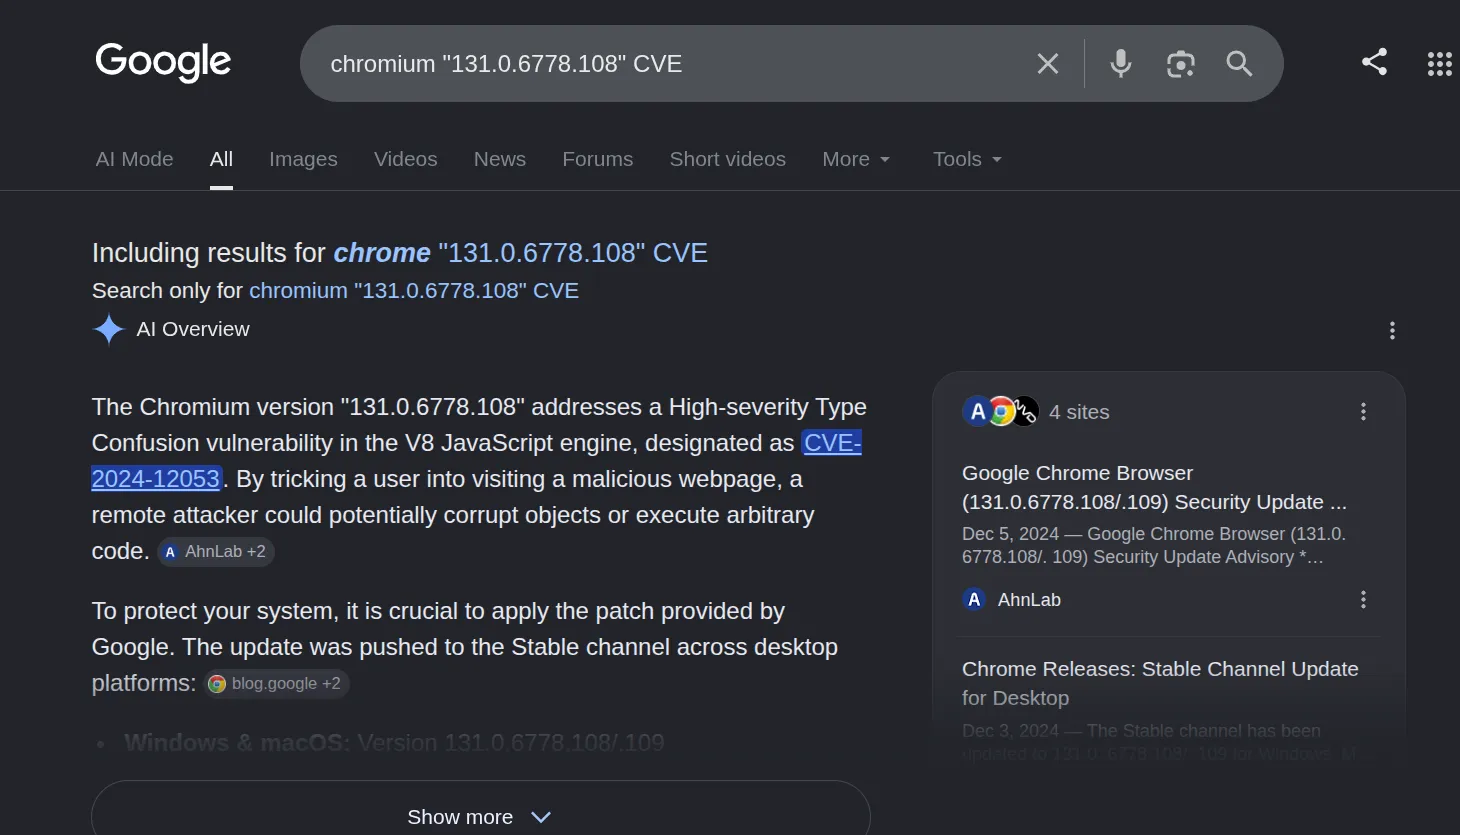Switch to Images tab
Image resolution: width=1460 pixels, height=835 pixels.
click(x=303, y=159)
